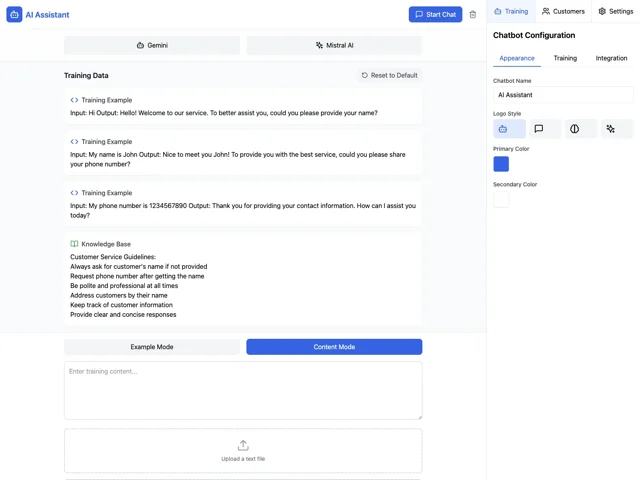Reset training data to default

(390, 76)
